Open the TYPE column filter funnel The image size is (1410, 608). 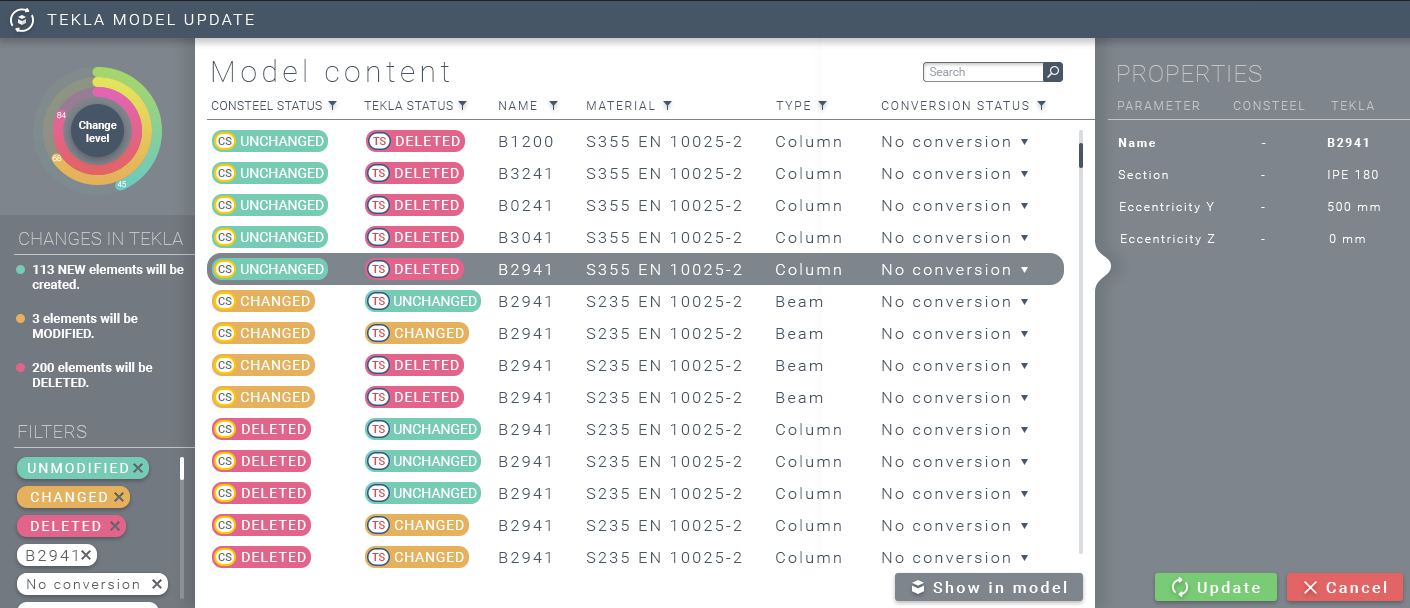[x=822, y=105]
